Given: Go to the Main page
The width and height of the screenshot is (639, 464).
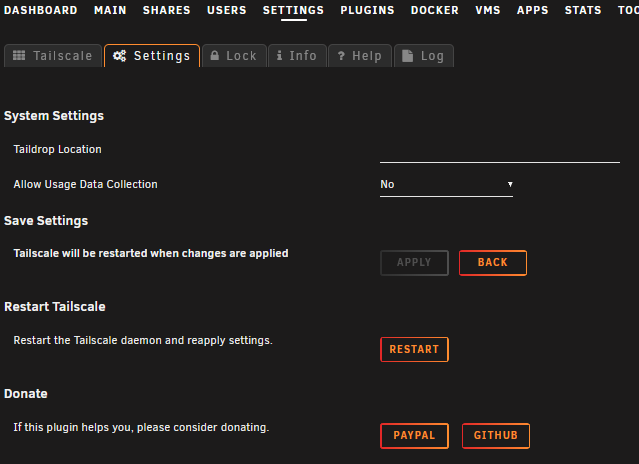Looking at the screenshot, I should (x=110, y=10).
